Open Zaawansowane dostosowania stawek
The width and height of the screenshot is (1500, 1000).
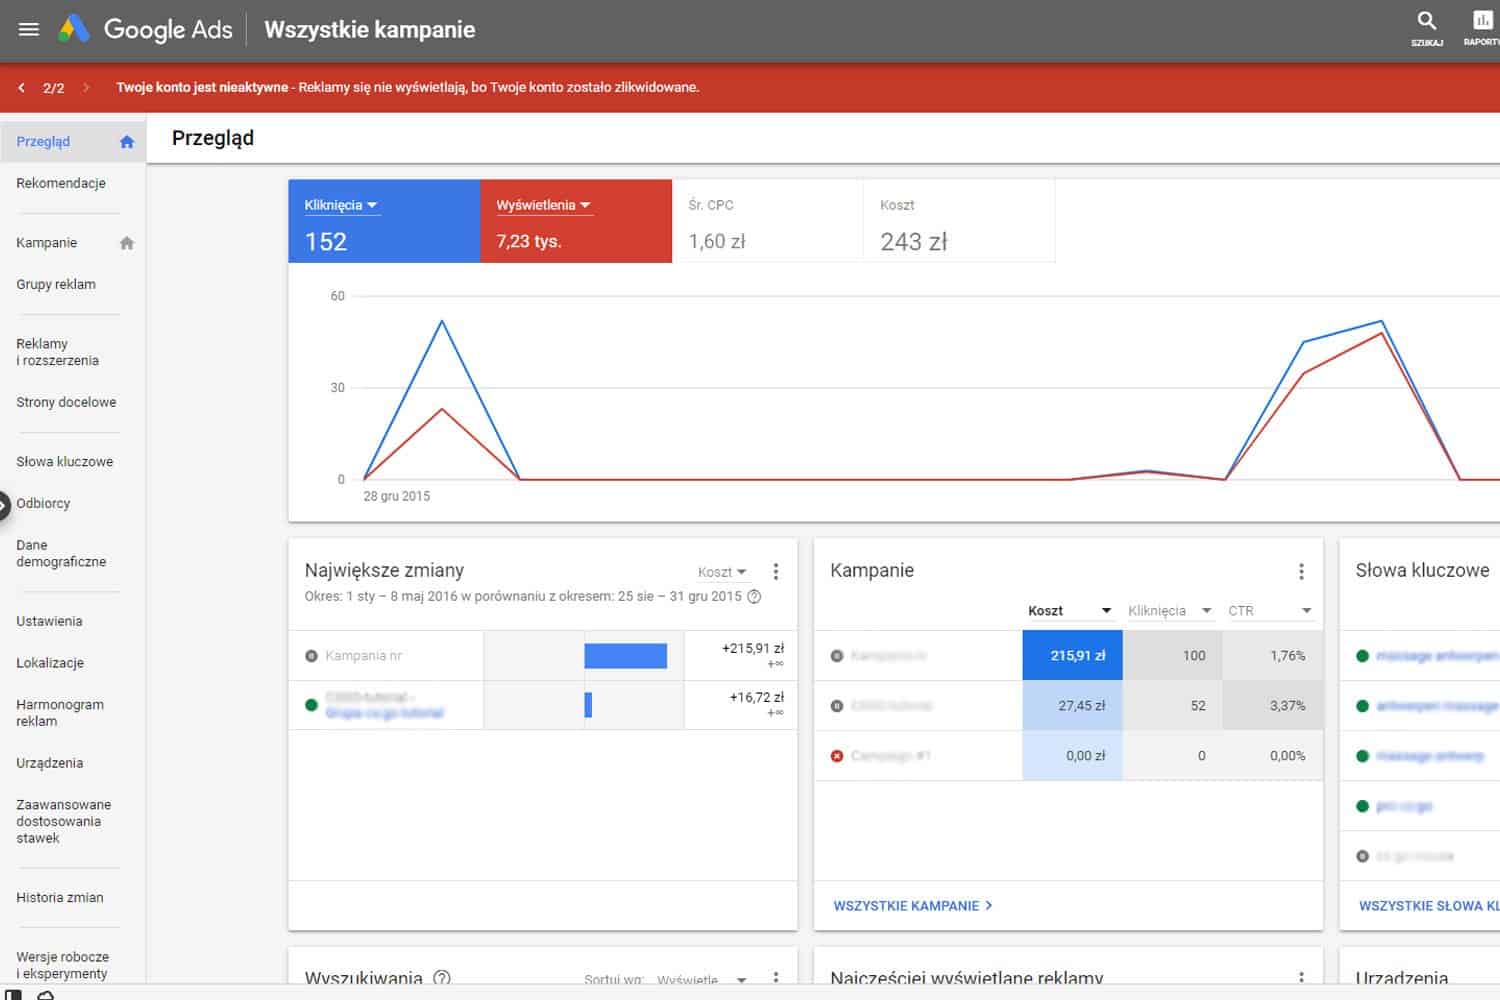[64, 821]
